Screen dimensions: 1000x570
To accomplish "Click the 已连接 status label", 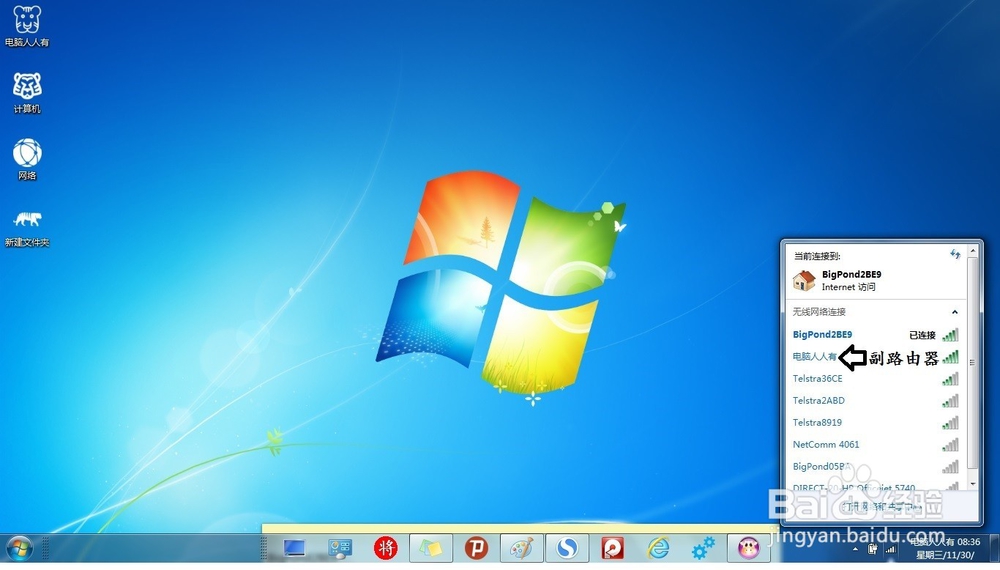I will coord(922,335).
